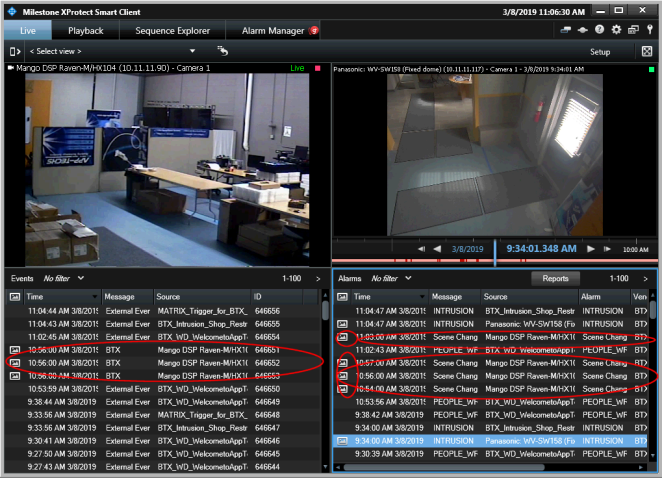Image resolution: width=662 pixels, height=478 pixels.
Task: Play reverse on Panasonic camera timeline
Action: pyautogui.click(x=437, y=249)
